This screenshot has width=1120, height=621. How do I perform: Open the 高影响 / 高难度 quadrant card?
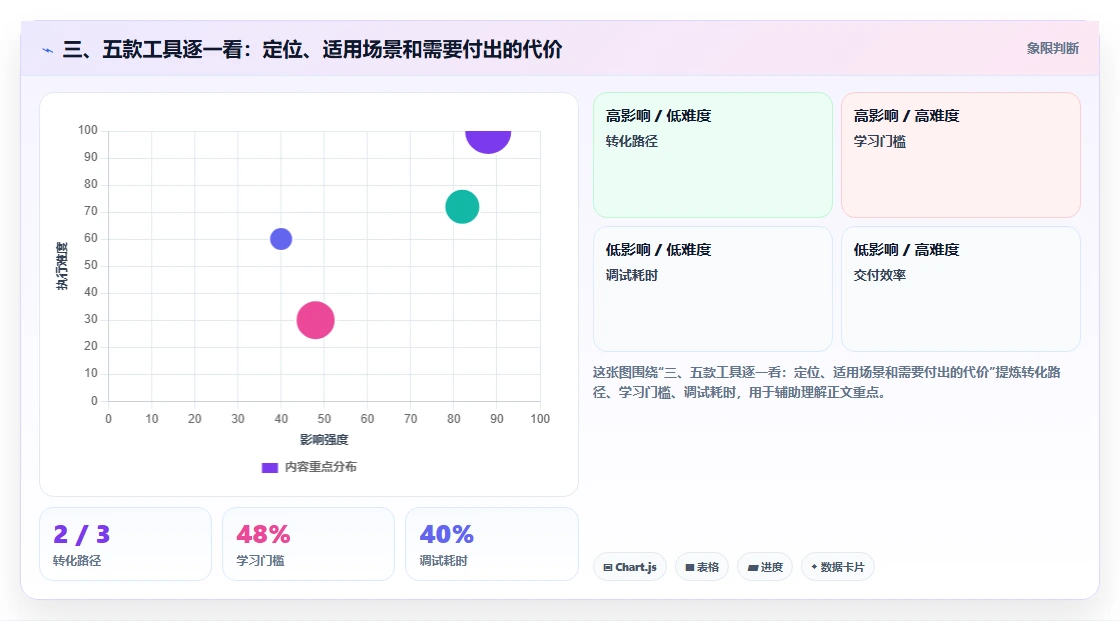[x=961, y=154]
